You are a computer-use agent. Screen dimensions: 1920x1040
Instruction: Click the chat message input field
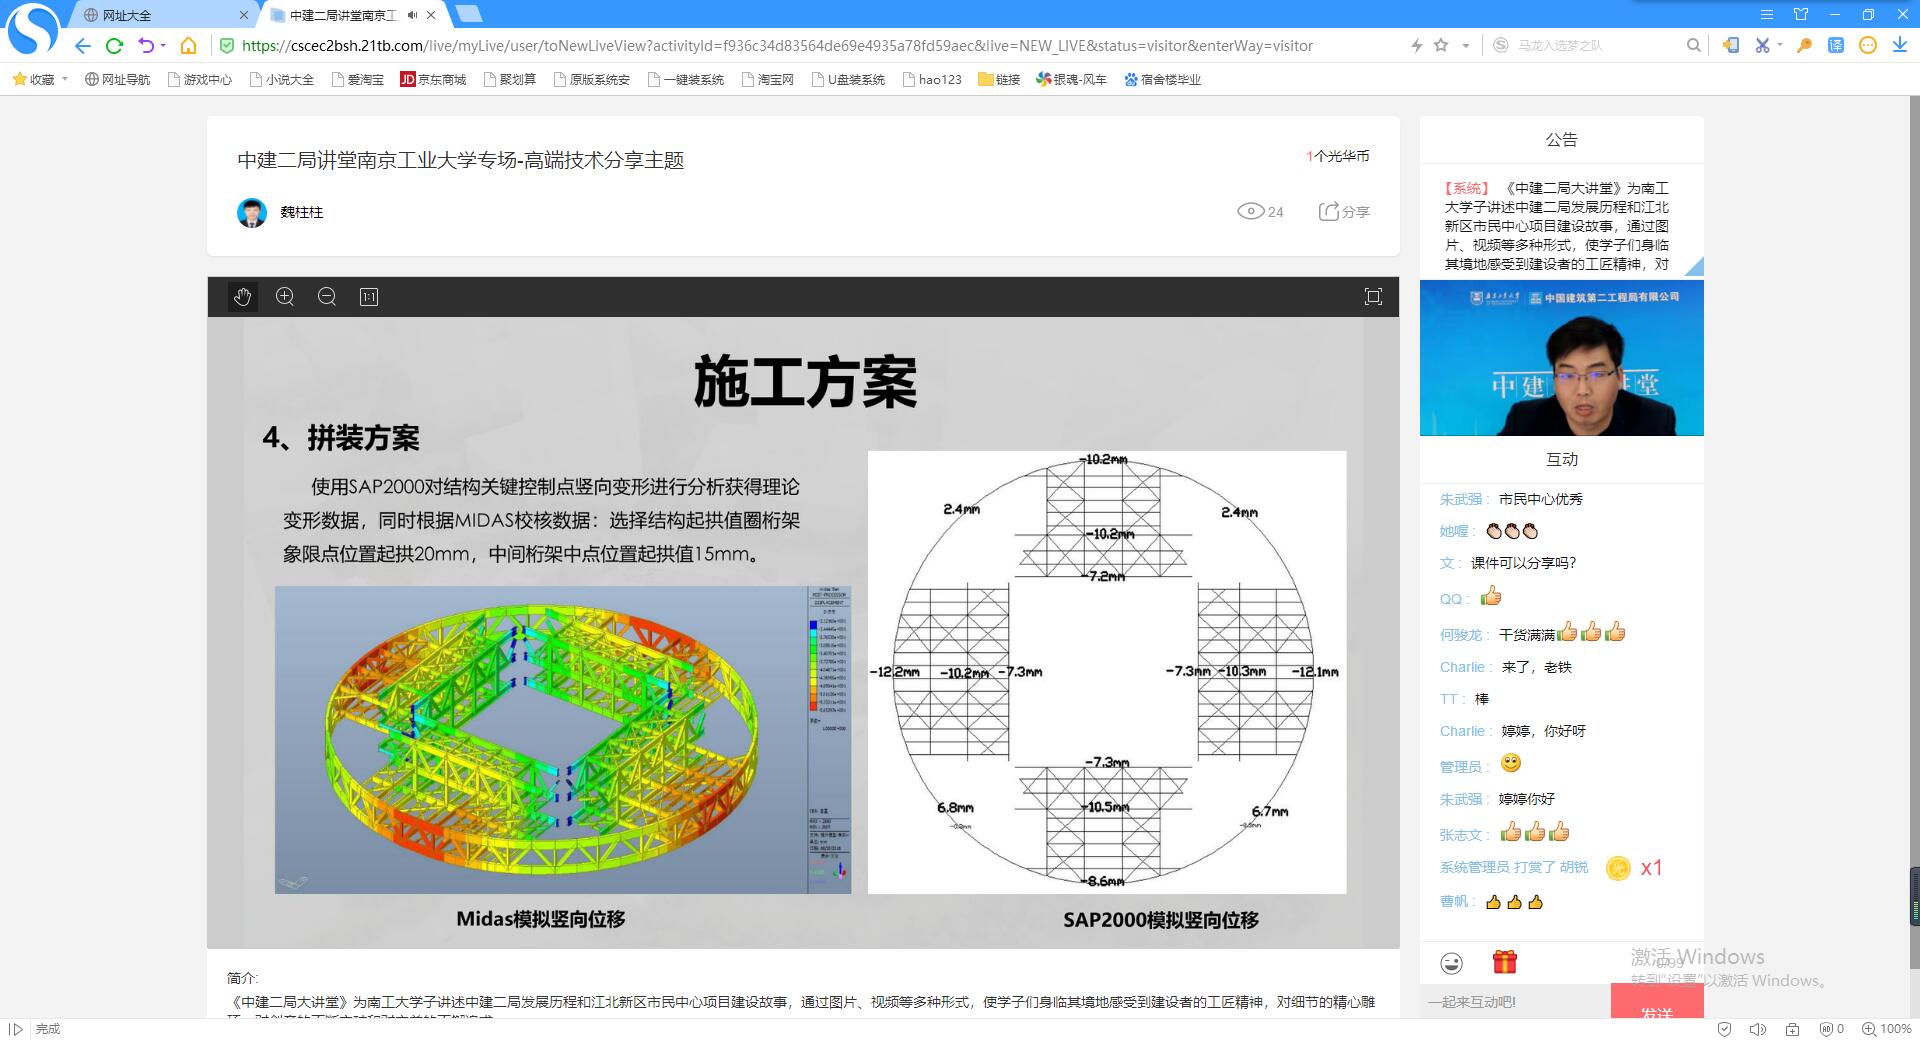(1514, 1001)
